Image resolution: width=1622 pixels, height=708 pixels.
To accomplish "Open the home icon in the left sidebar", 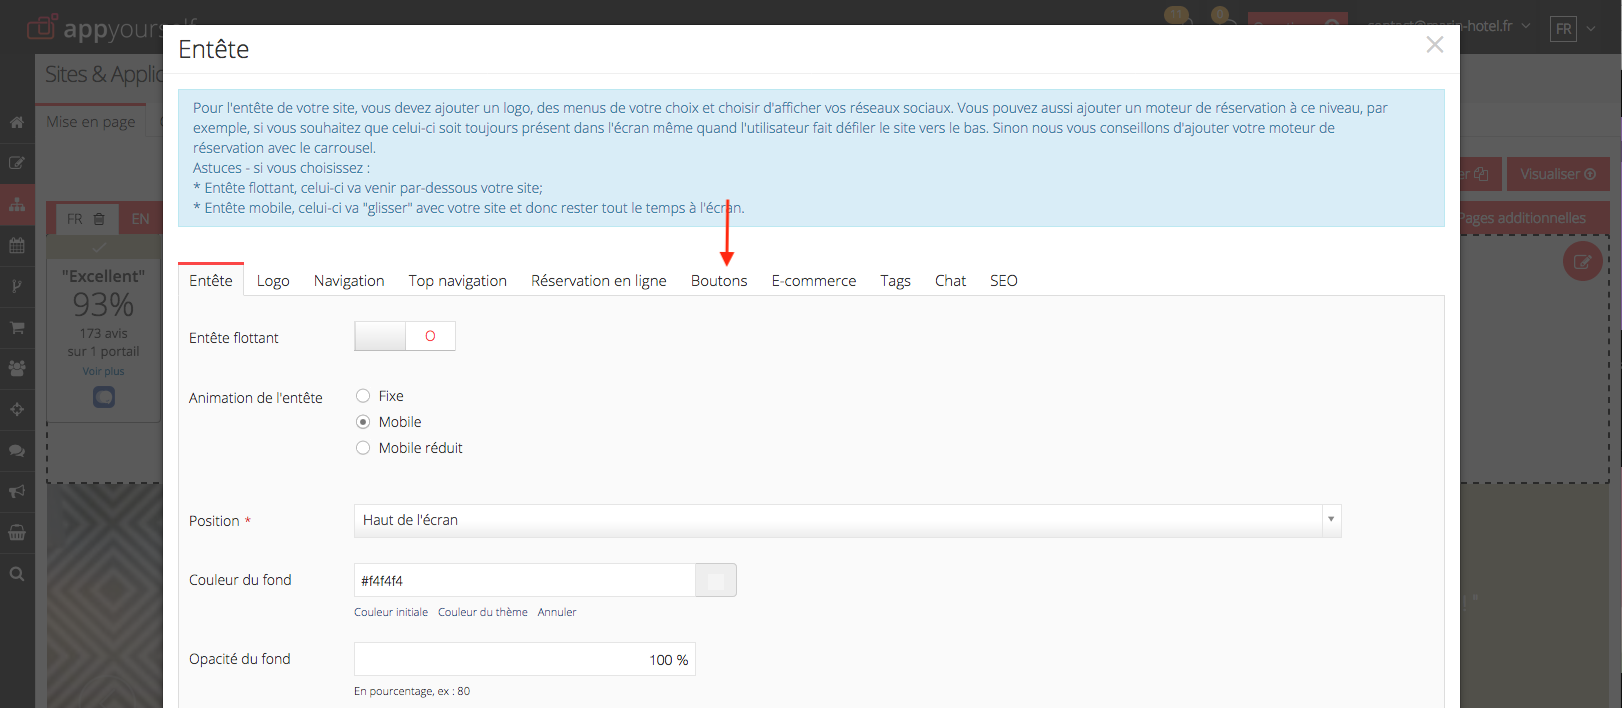I will pyautogui.click(x=17, y=122).
